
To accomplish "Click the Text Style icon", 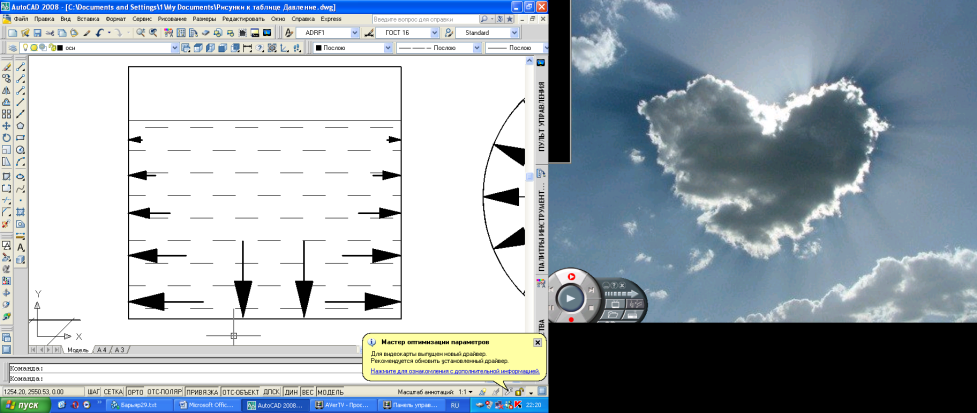I will [289, 32].
